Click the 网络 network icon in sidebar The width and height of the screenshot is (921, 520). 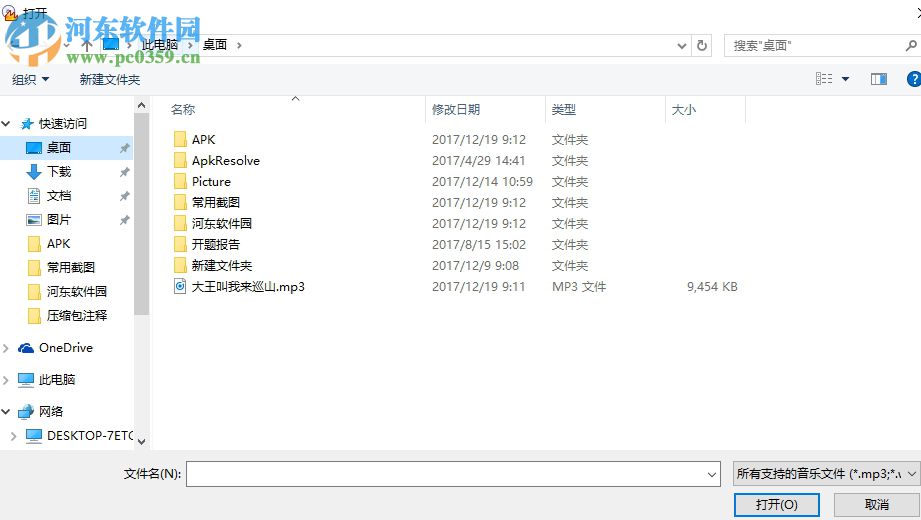click(26, 411)
